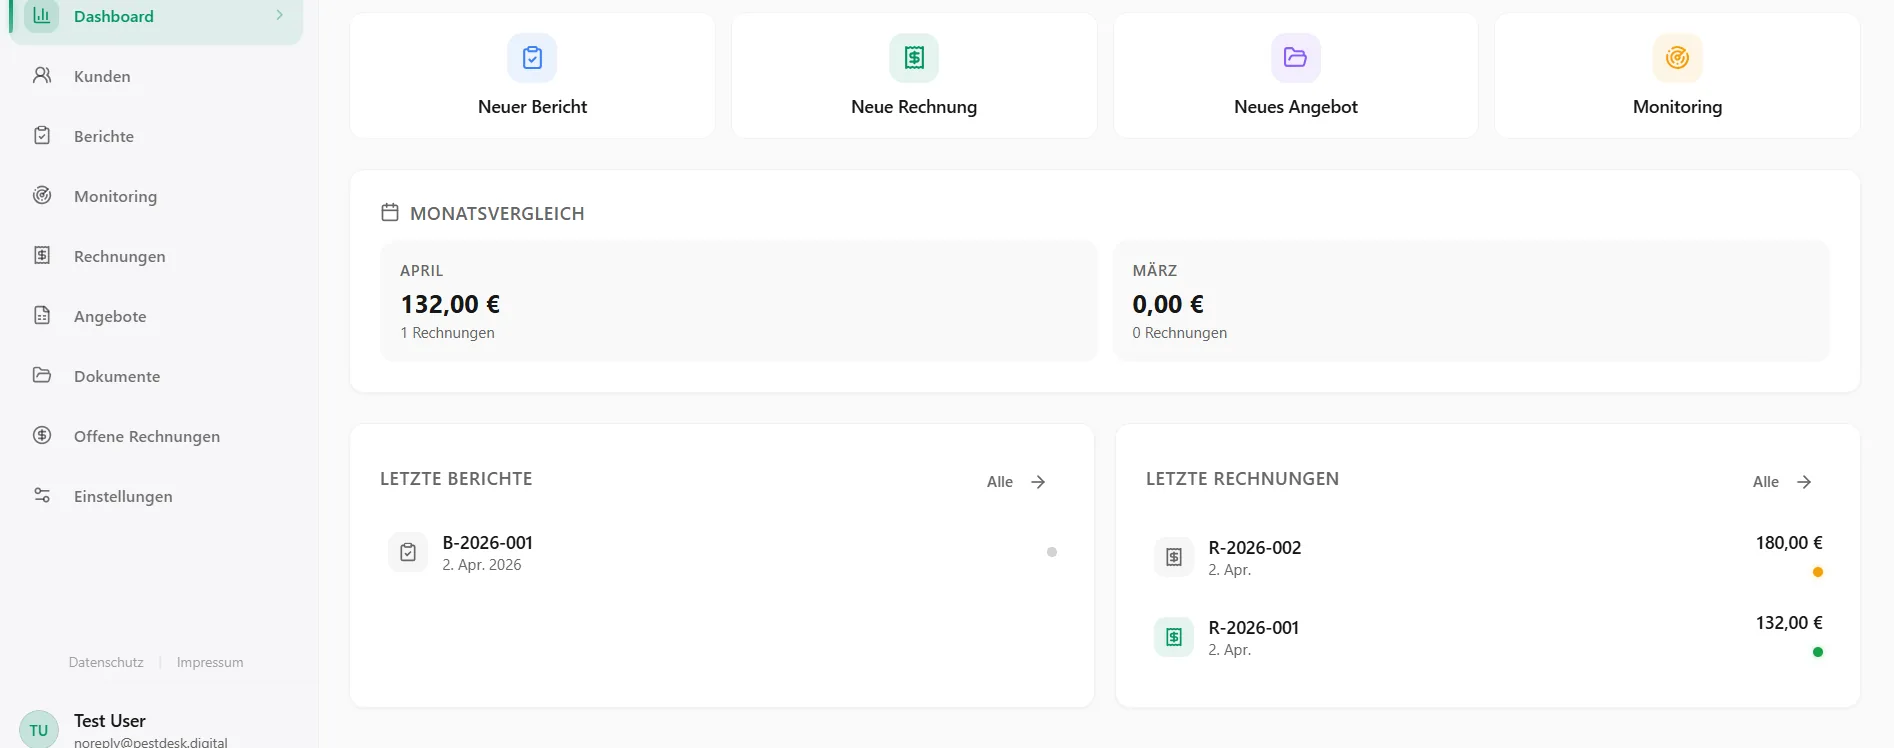Image resolution: width=1894 pixels, height=748 pixels.
Task: Open Dokumente in the sidebar
Action: 117,376
